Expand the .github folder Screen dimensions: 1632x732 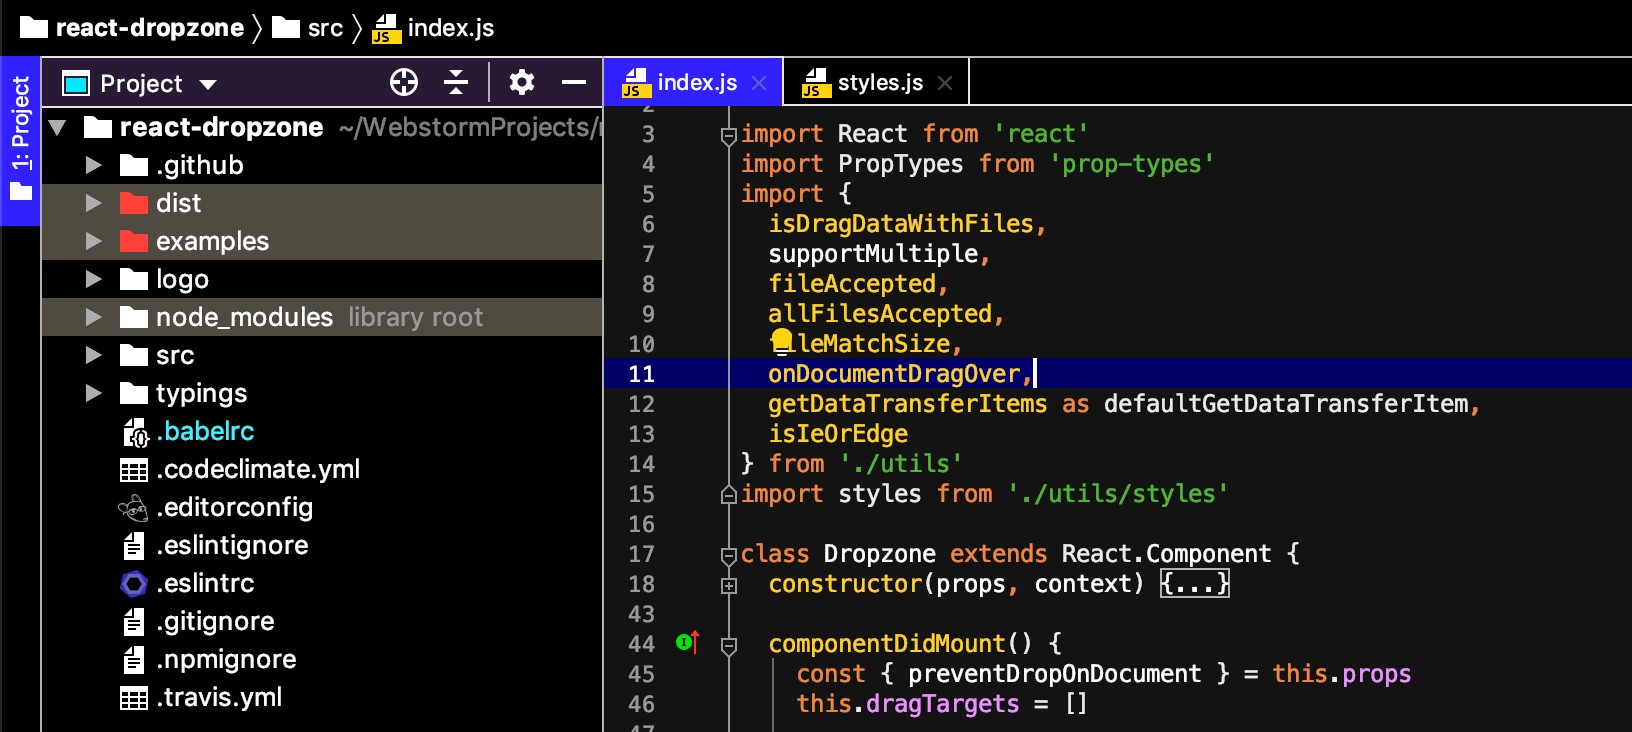[94, 165]
